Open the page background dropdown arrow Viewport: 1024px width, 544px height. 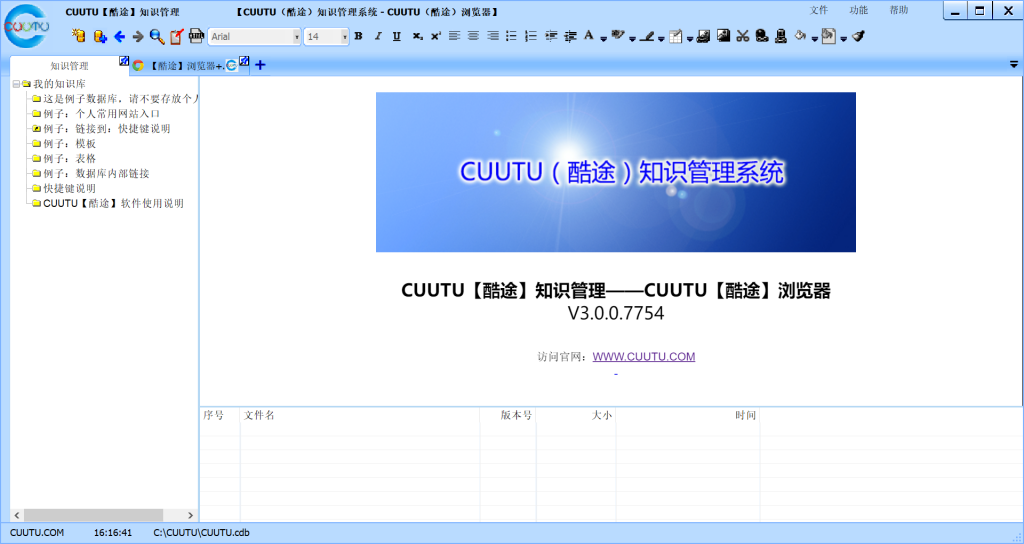(843, 39)
